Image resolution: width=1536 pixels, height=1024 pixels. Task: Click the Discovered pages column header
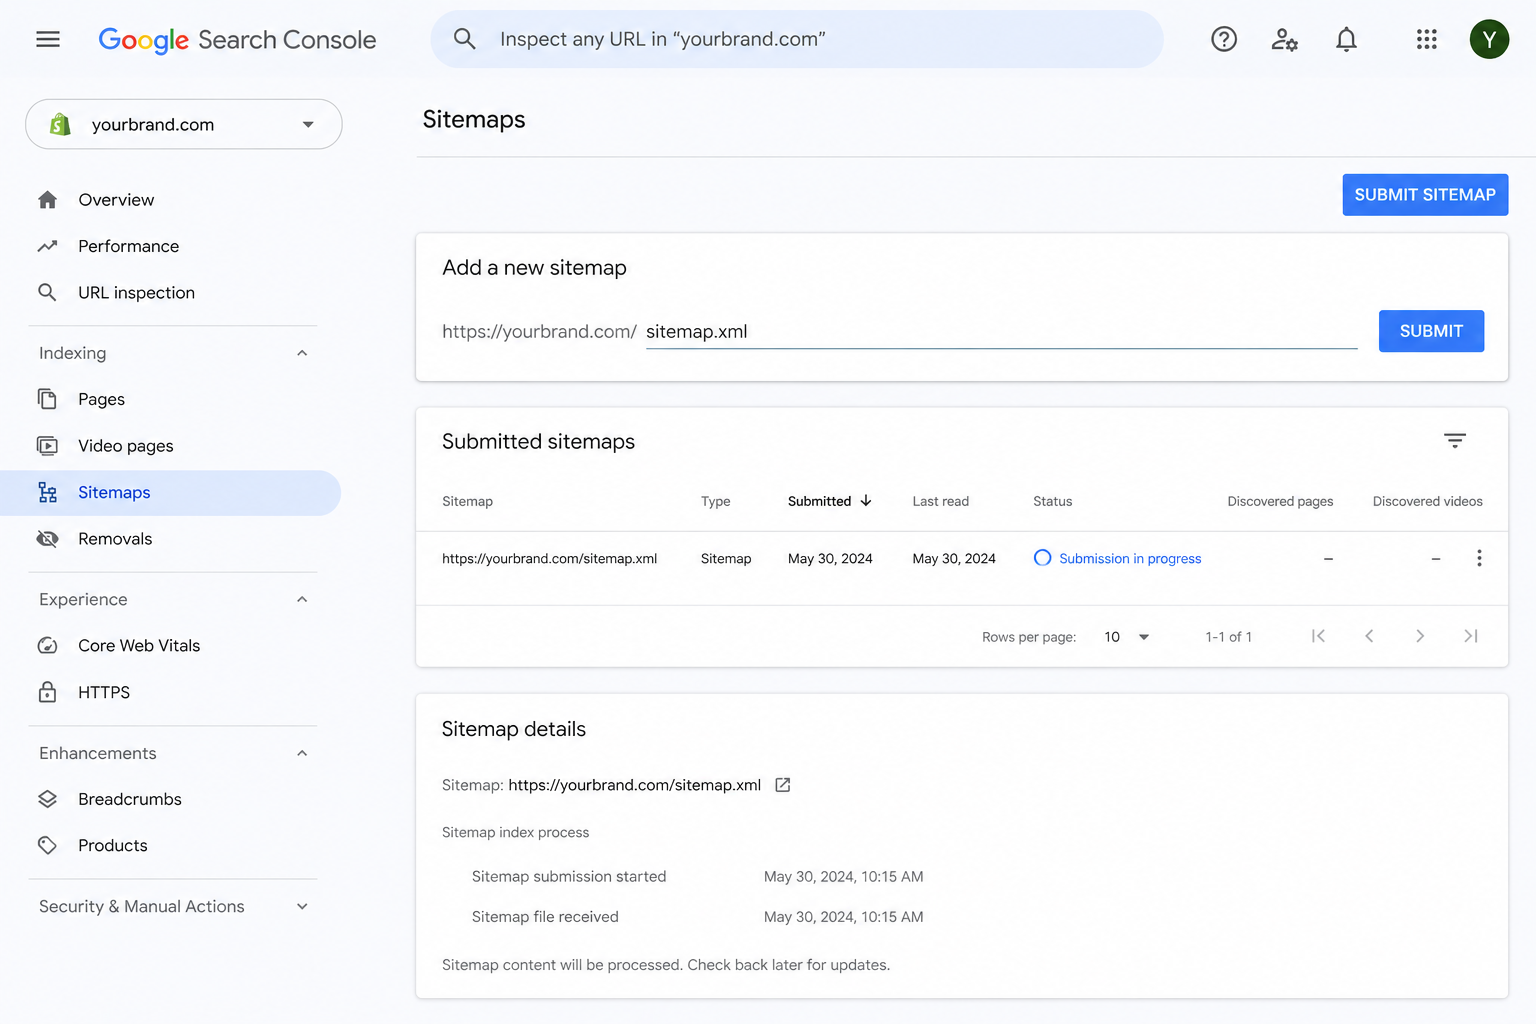pyautogui.click(x=1280, y=501)
